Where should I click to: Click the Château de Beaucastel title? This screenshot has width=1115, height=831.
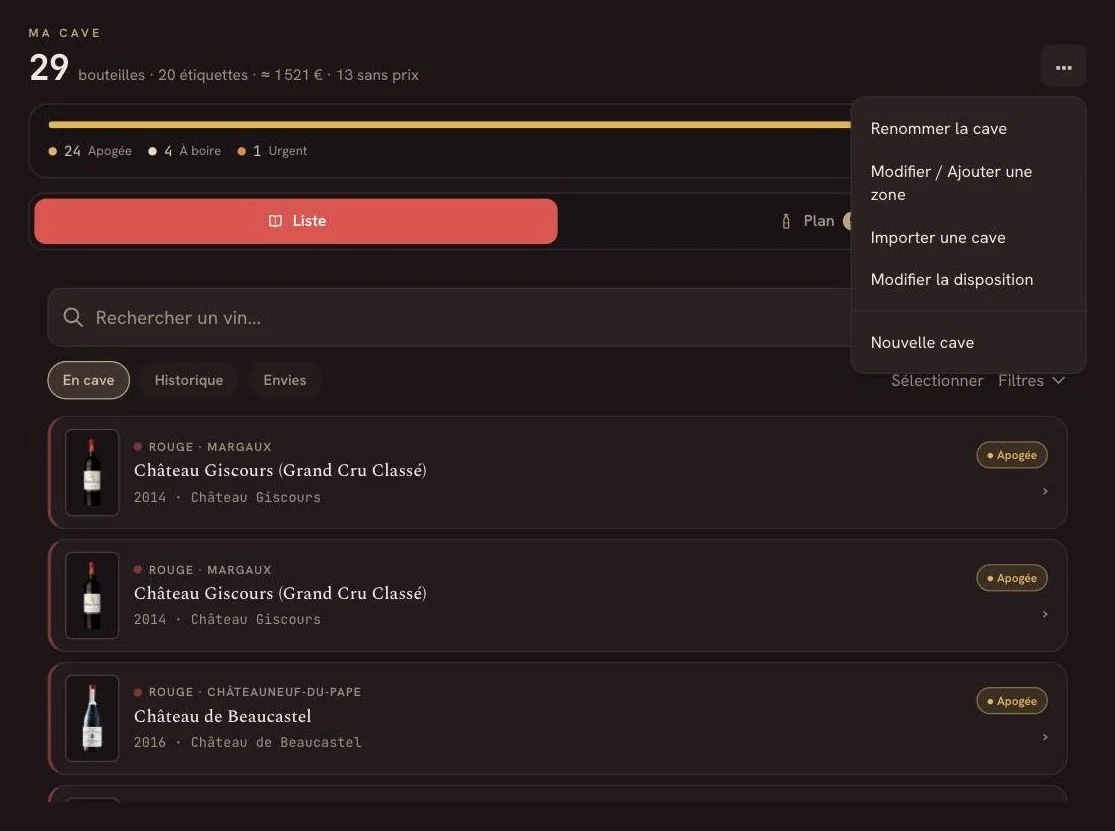(x=223, y=716)
